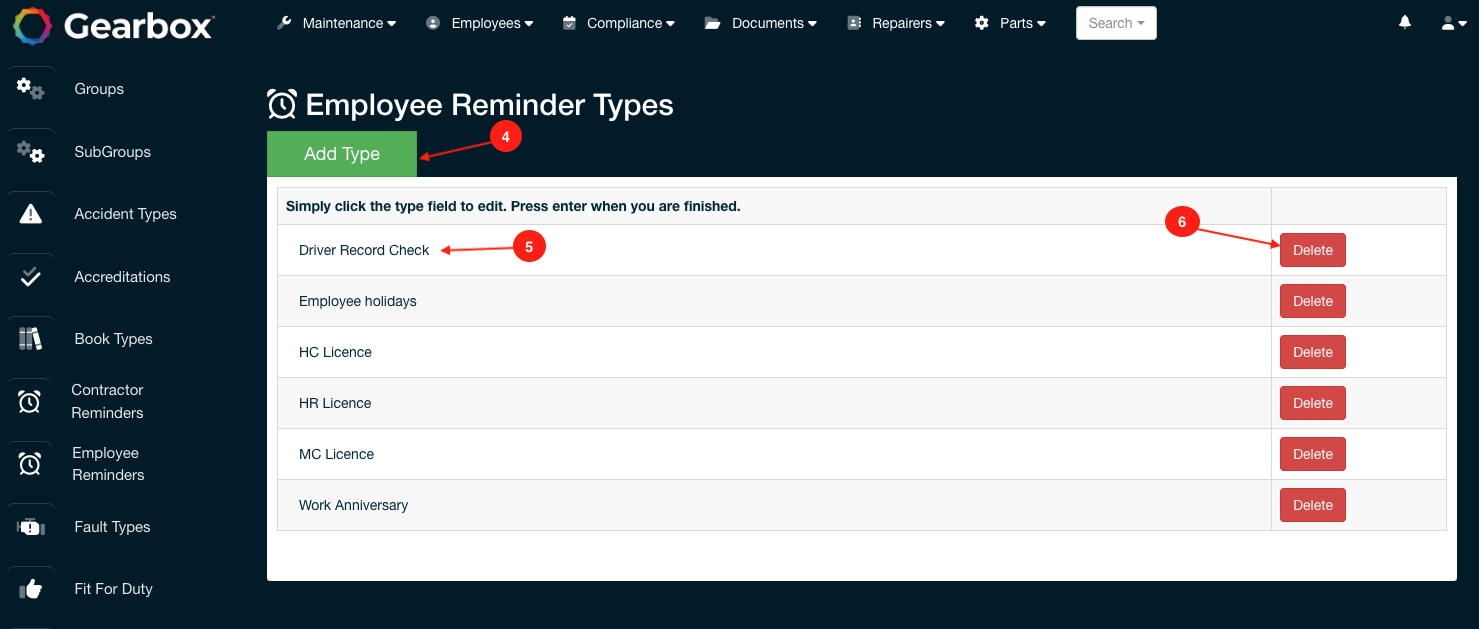Screen dimensions: 1479x629
Task: Open the Employees dropdown menu
Action: [x=480, y=23]
